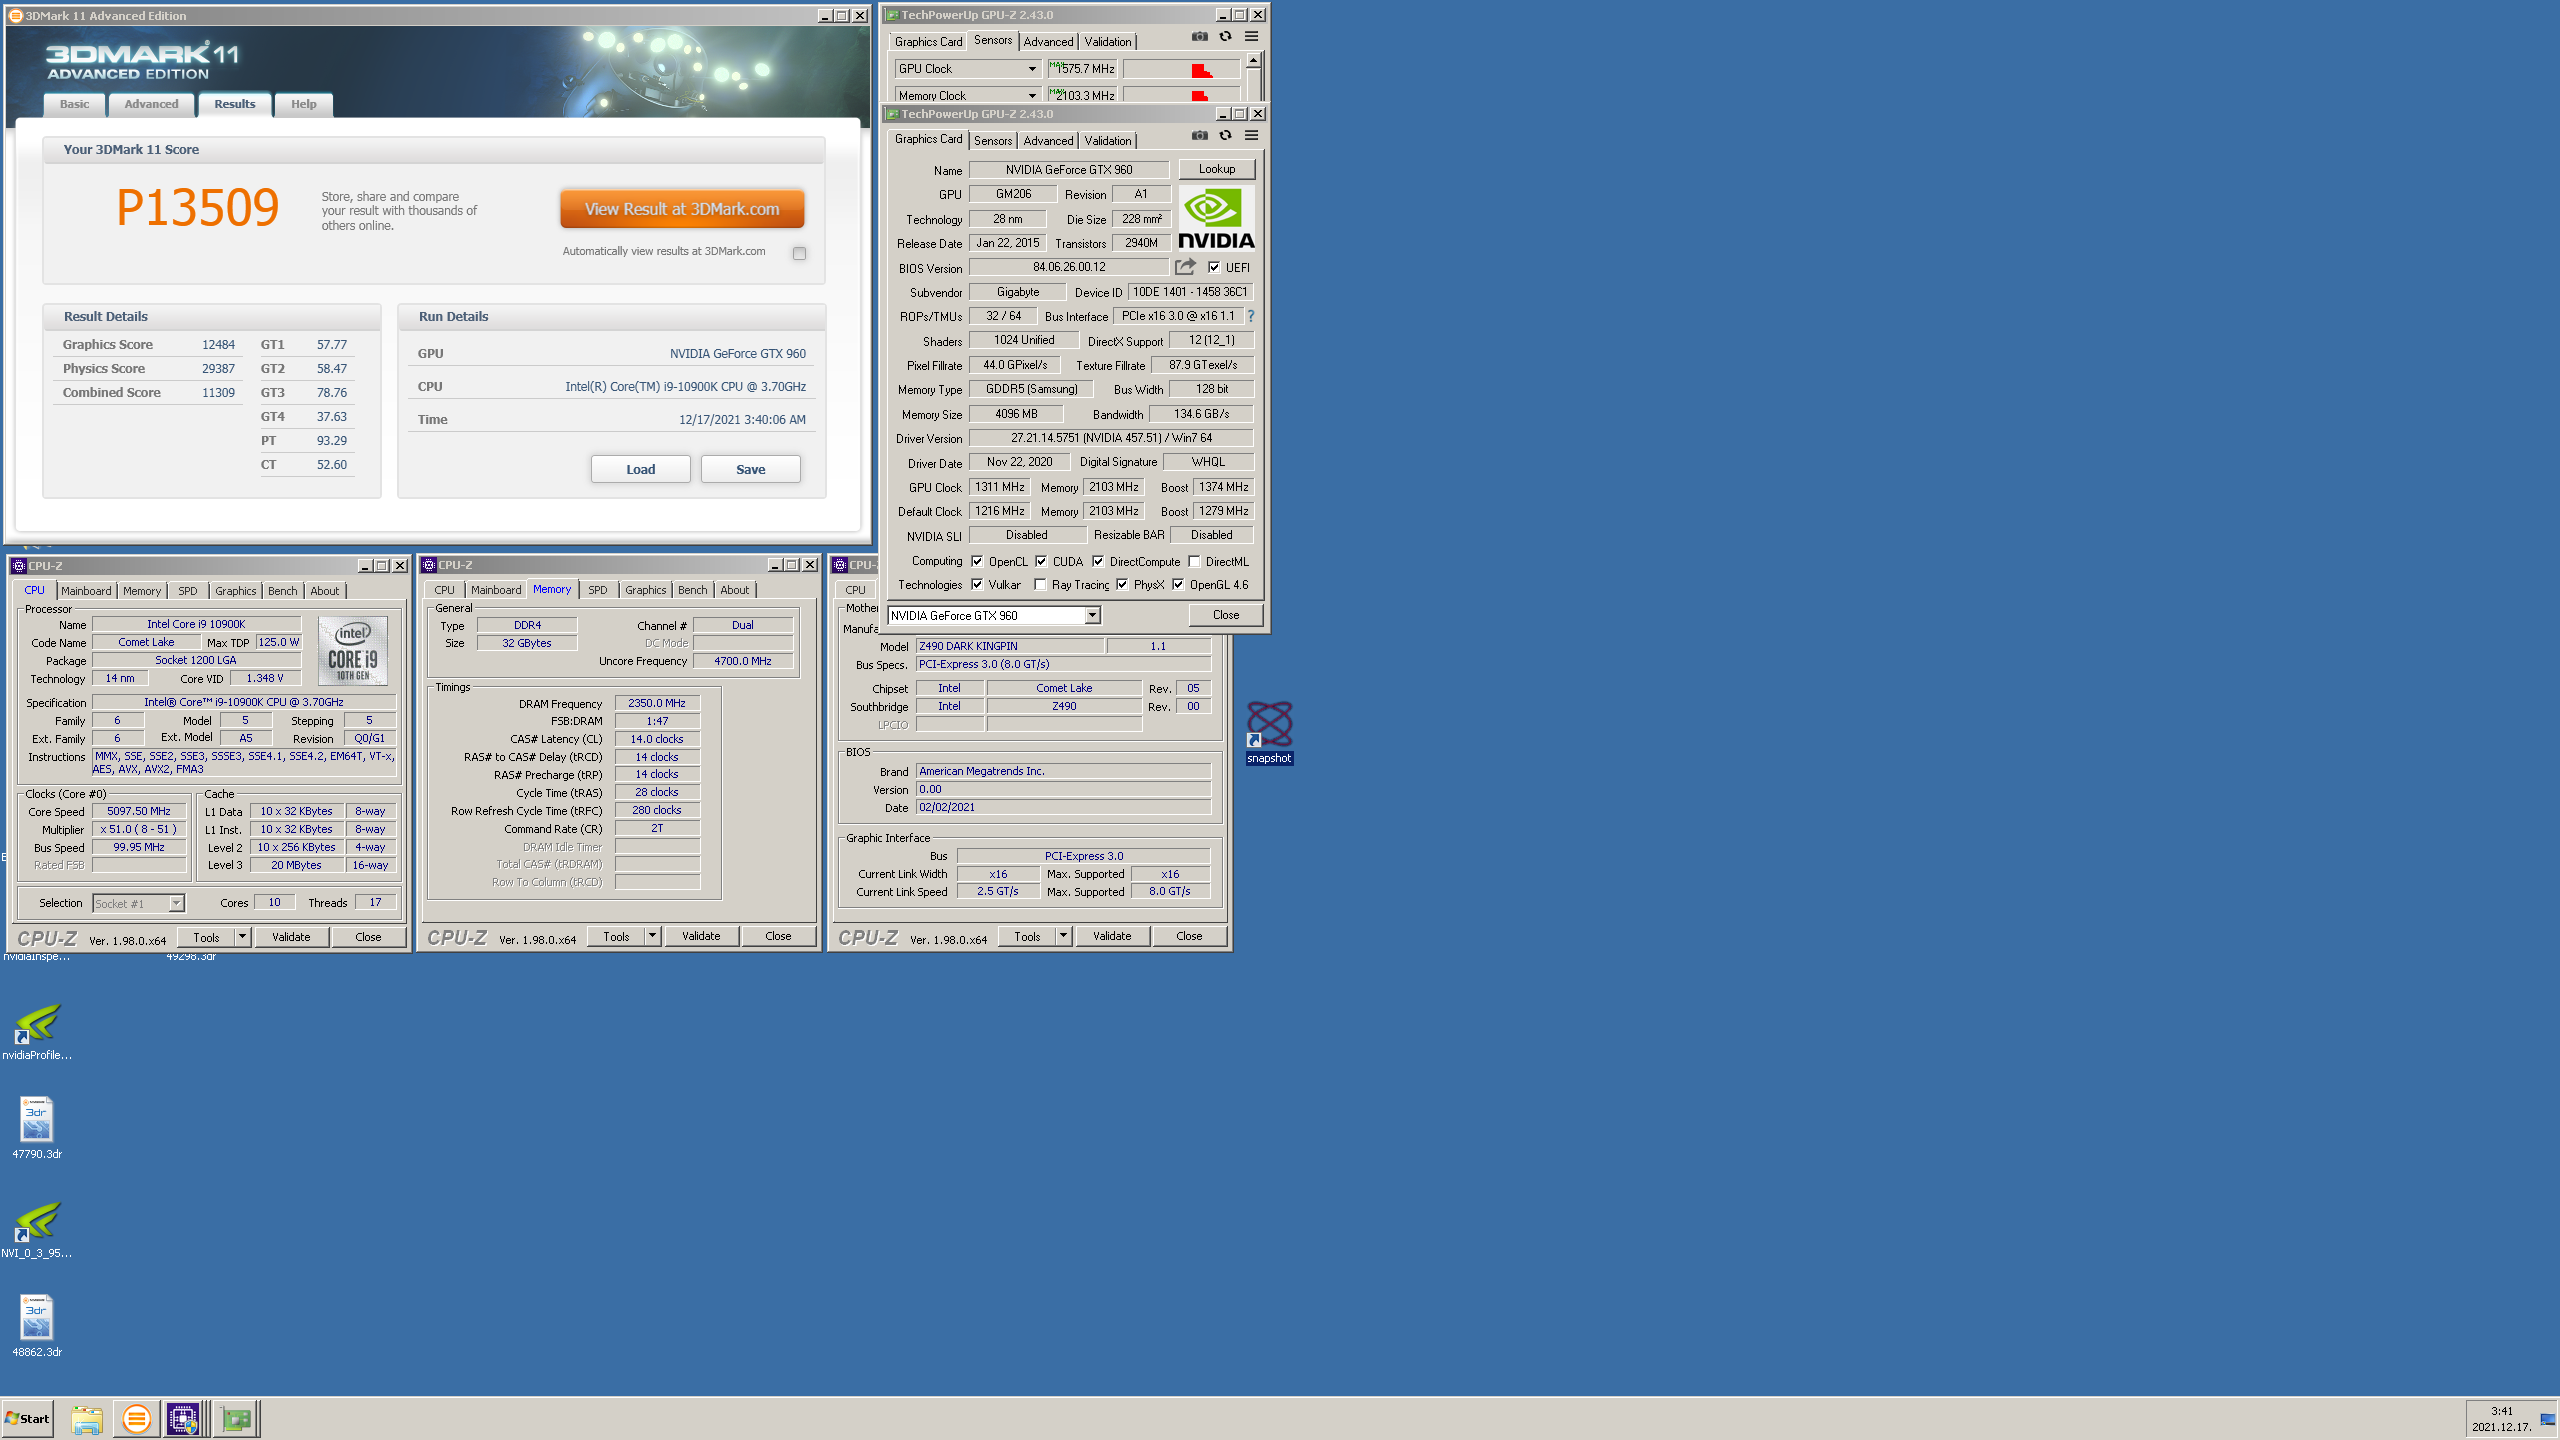Switch to the Sensors tab in front GPU-Z window
Image resolution: width=2560 pixels, height=1440 pixels.
tap(993, 141)
